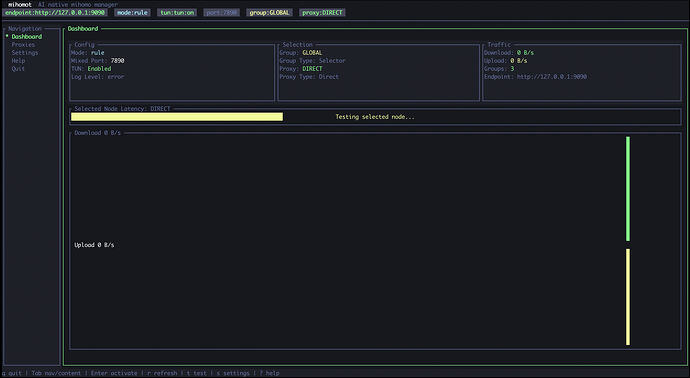Click the 's settings' footer hint
Screen dimensions: 690x378
pos(233,373)
